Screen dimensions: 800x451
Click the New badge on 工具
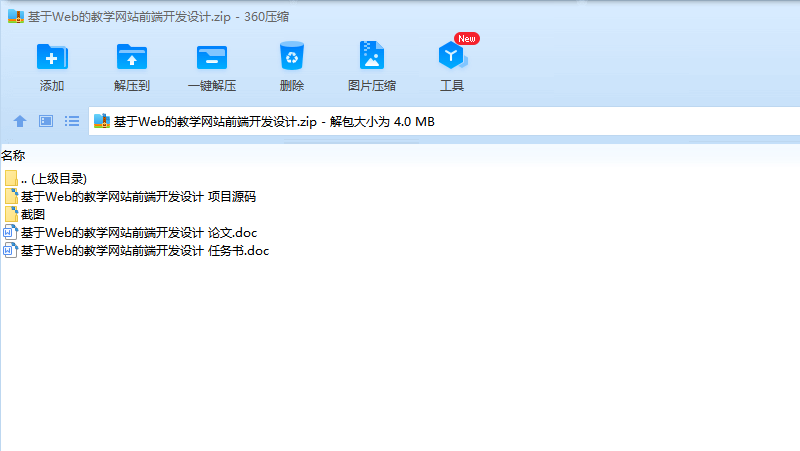point(467,39)
